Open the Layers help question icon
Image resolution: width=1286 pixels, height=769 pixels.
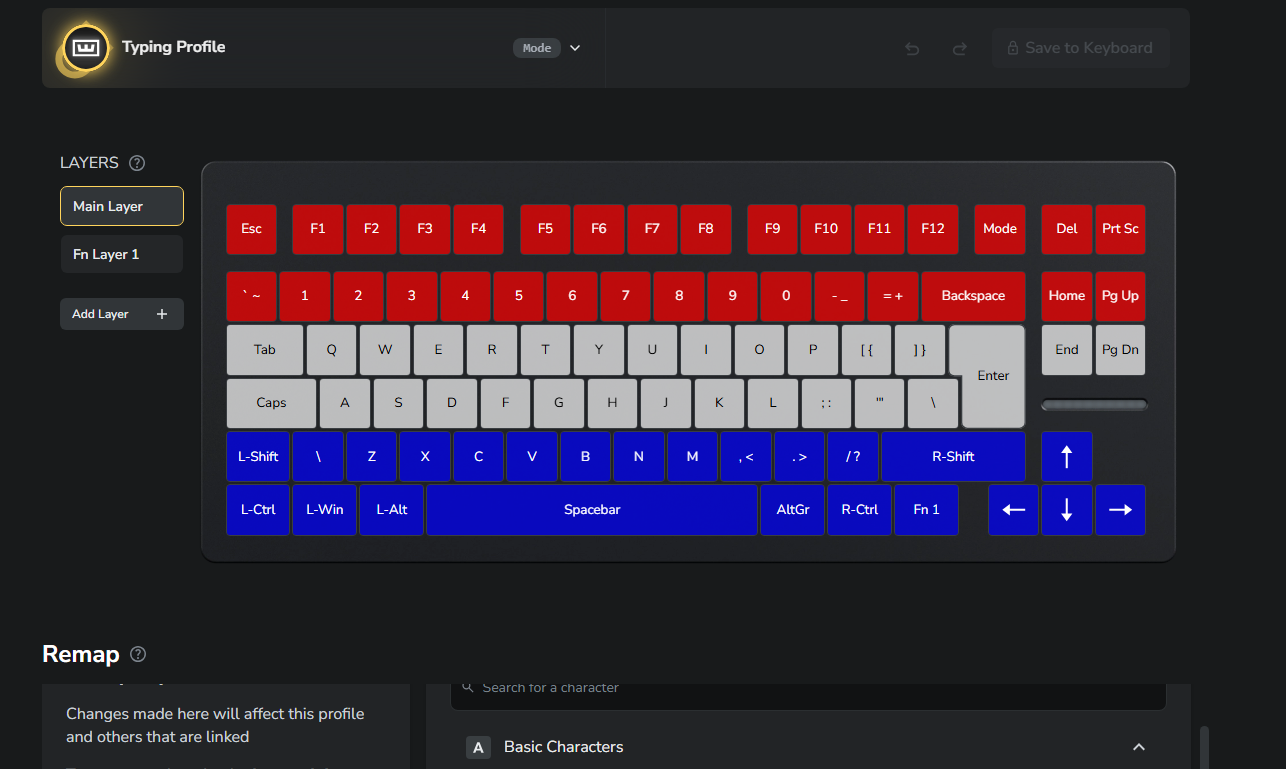point(138,163)
